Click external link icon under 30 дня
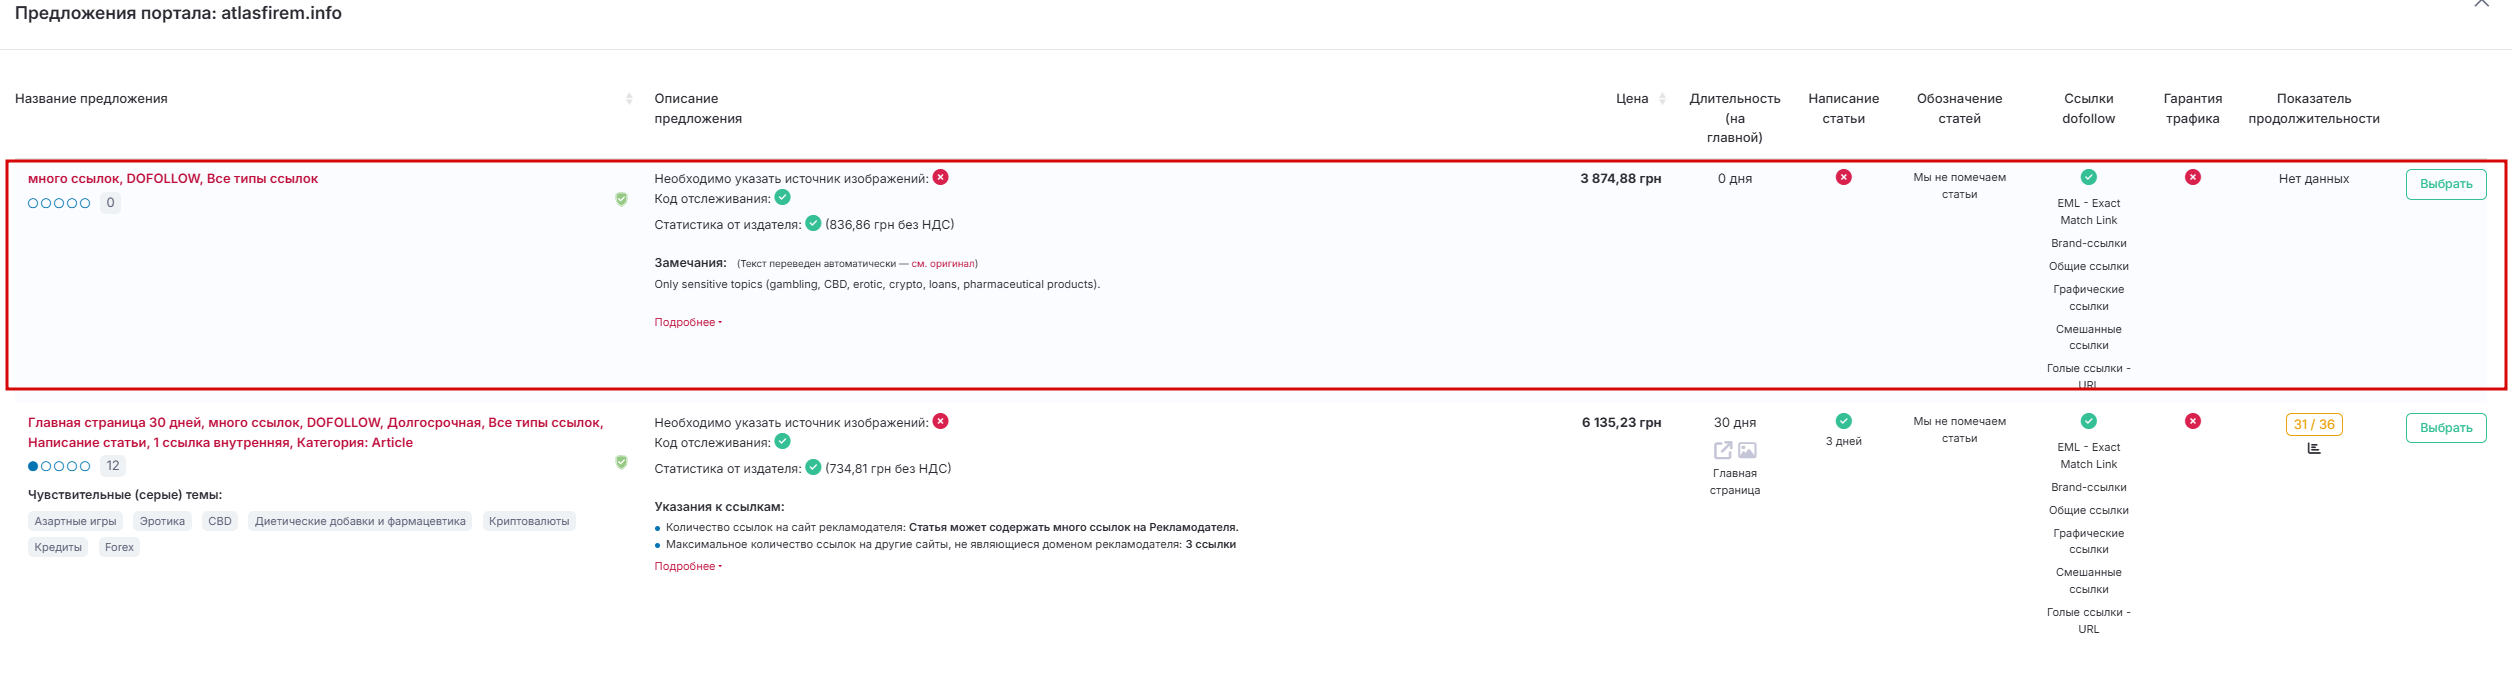 (1722, 450)
